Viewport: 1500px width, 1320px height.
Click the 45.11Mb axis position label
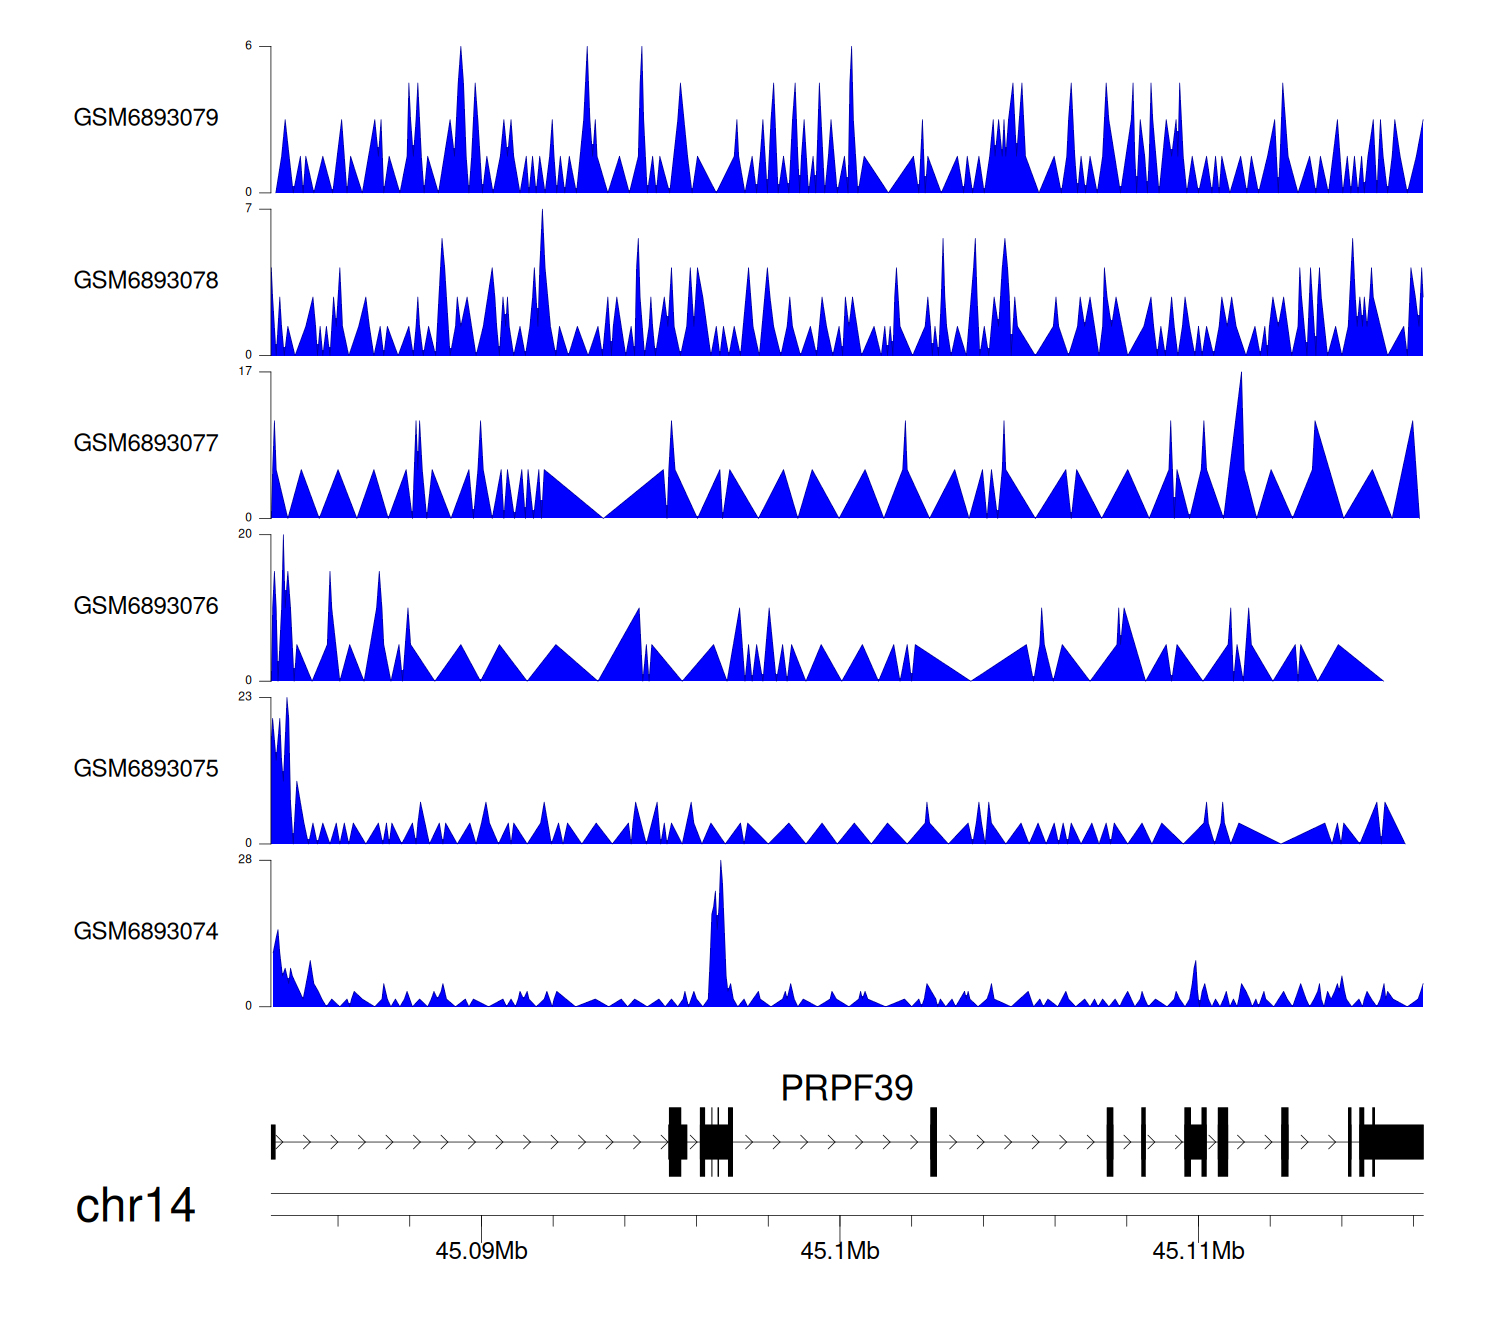pyautogui.click(x=1198, y=1251)
